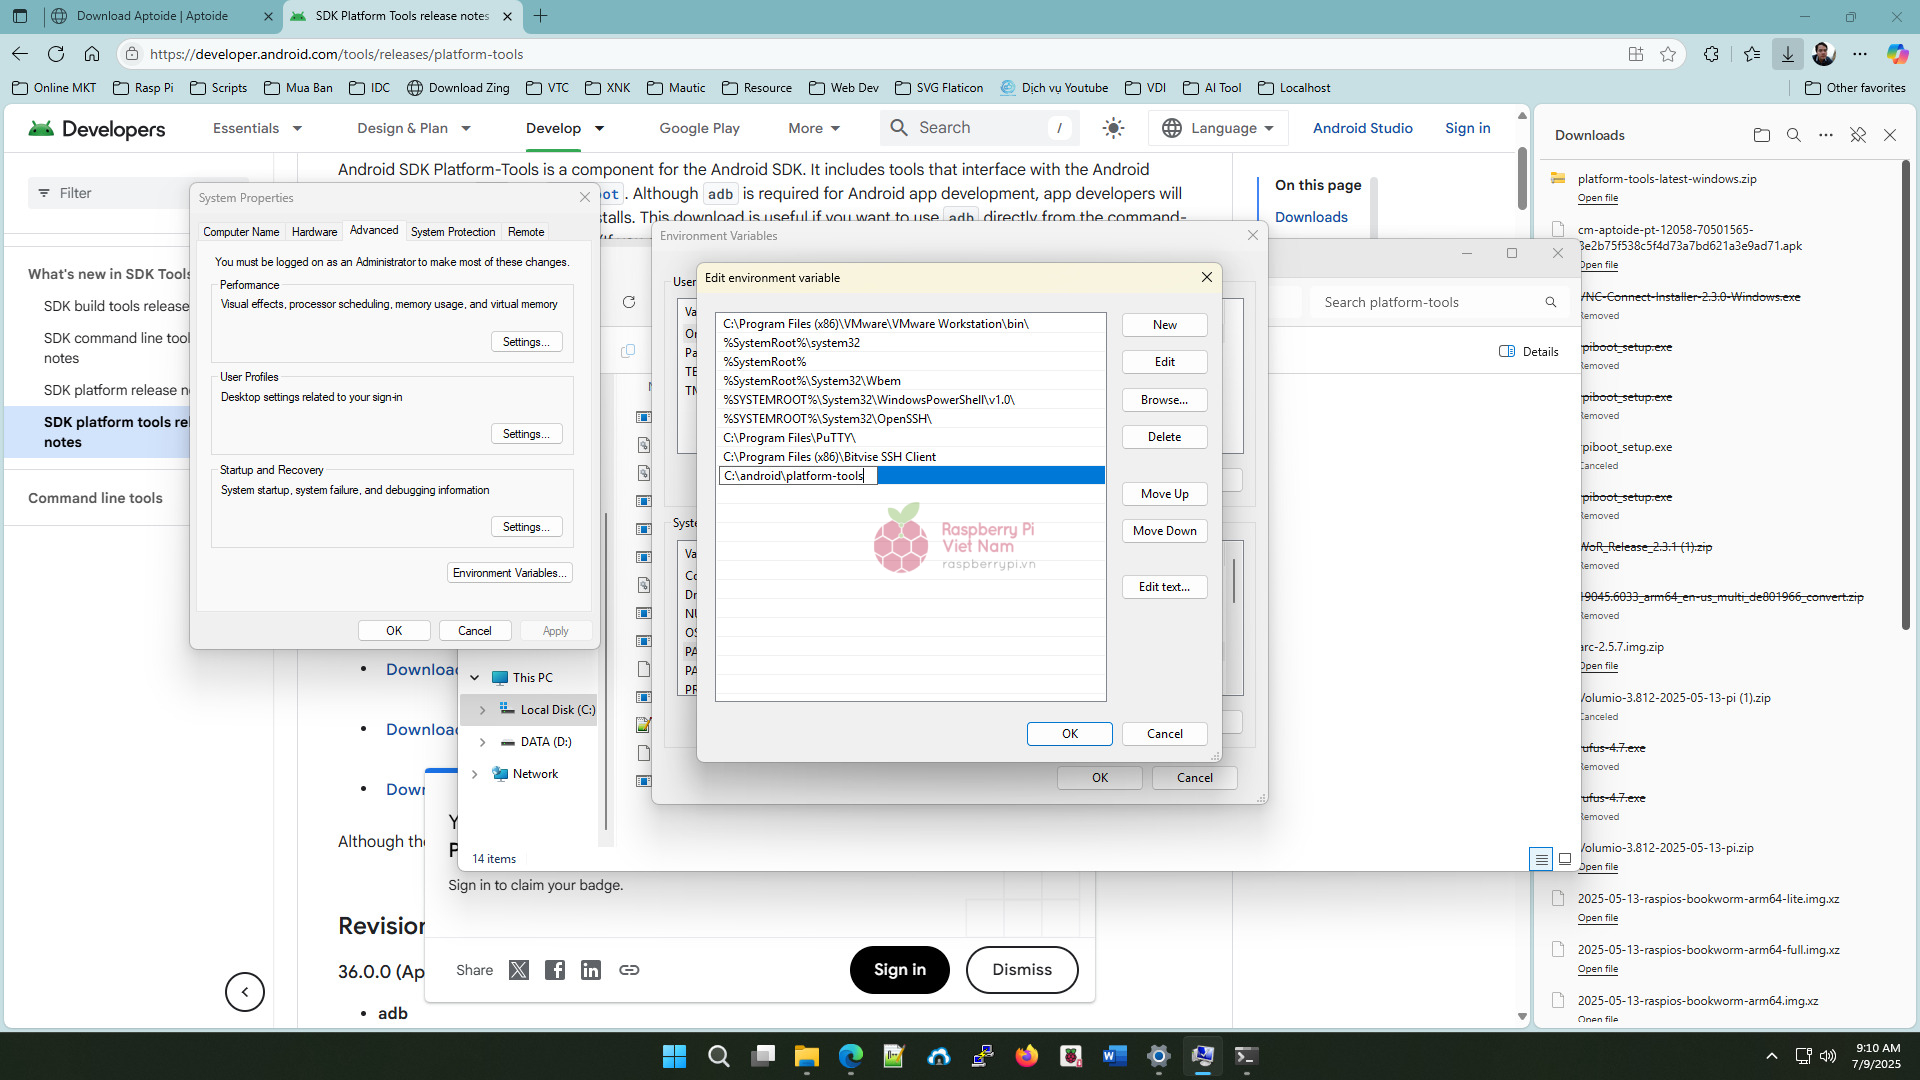Share page on X icon

pos(519,970)
